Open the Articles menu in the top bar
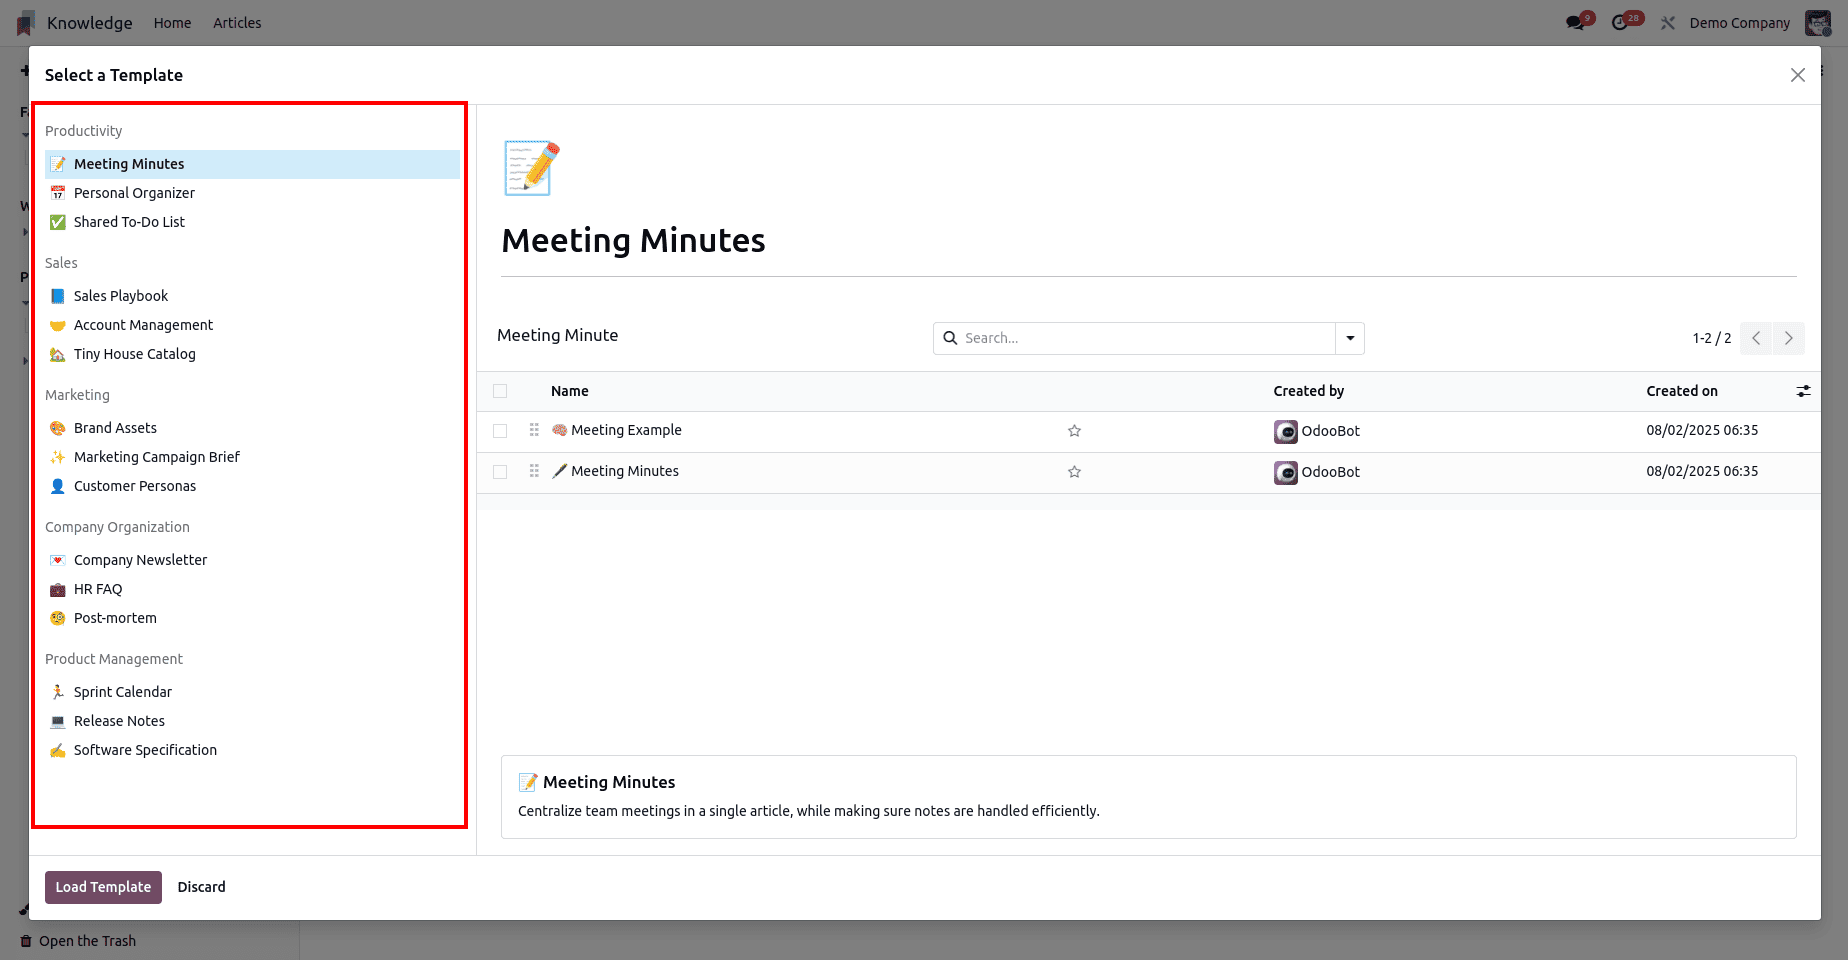This screenshot has height=960, width=1848. 237,22
